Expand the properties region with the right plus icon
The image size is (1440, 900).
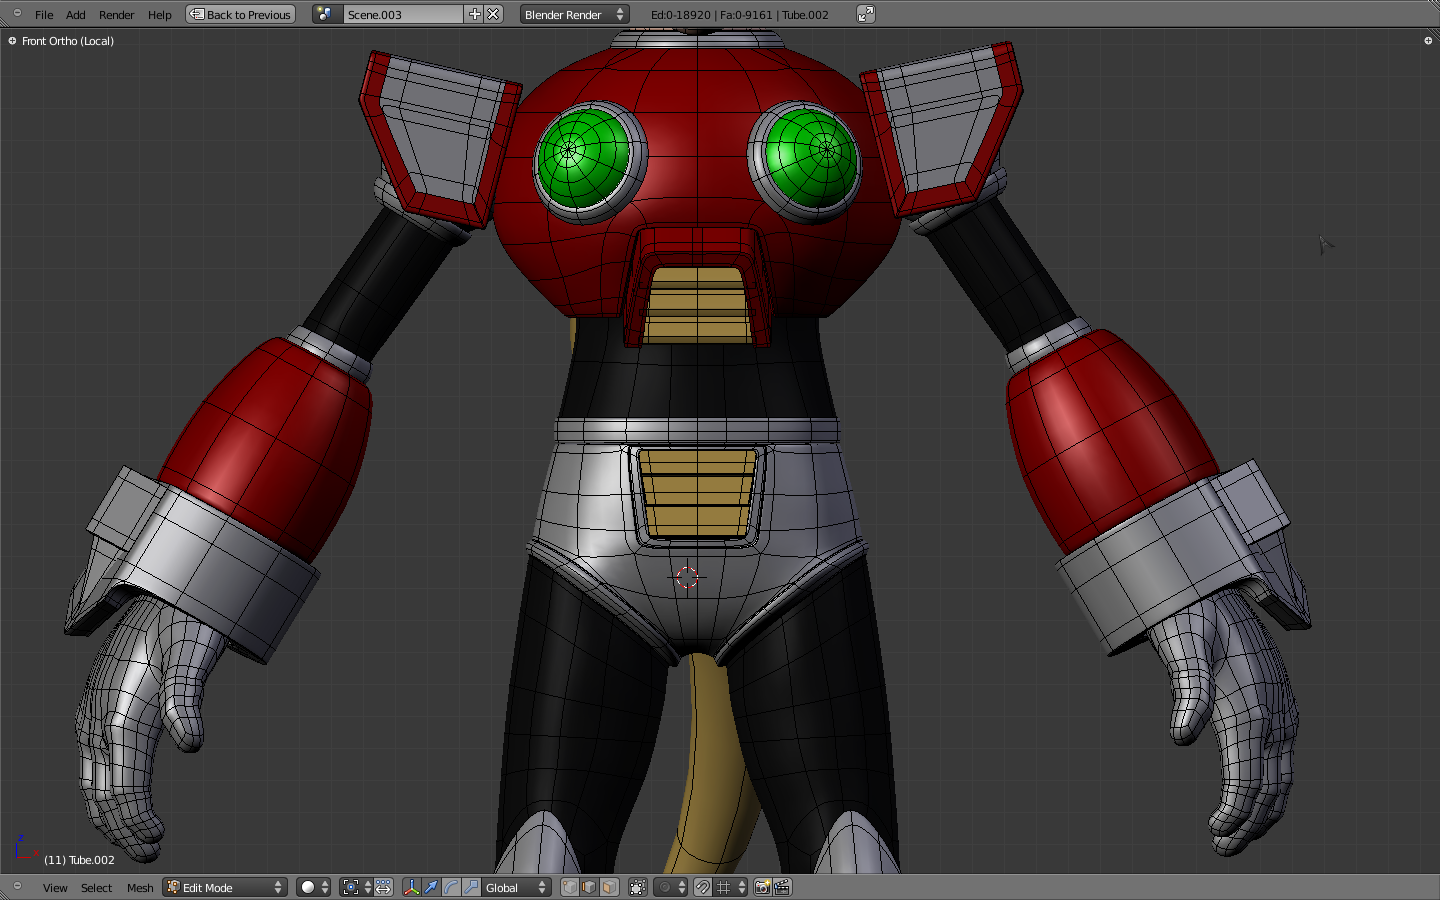[x=1428, y=41]
